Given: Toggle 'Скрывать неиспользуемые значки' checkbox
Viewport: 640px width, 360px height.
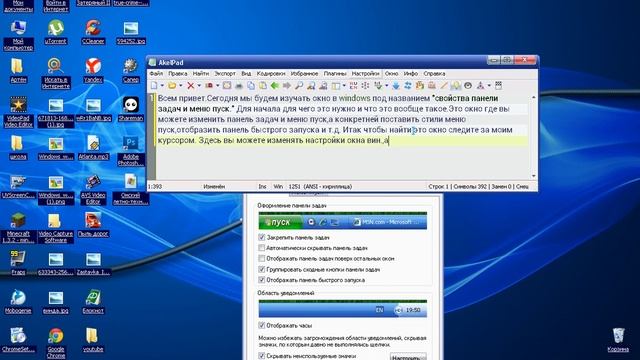Looking at the screenshot, I should click(x=262, y=356).
